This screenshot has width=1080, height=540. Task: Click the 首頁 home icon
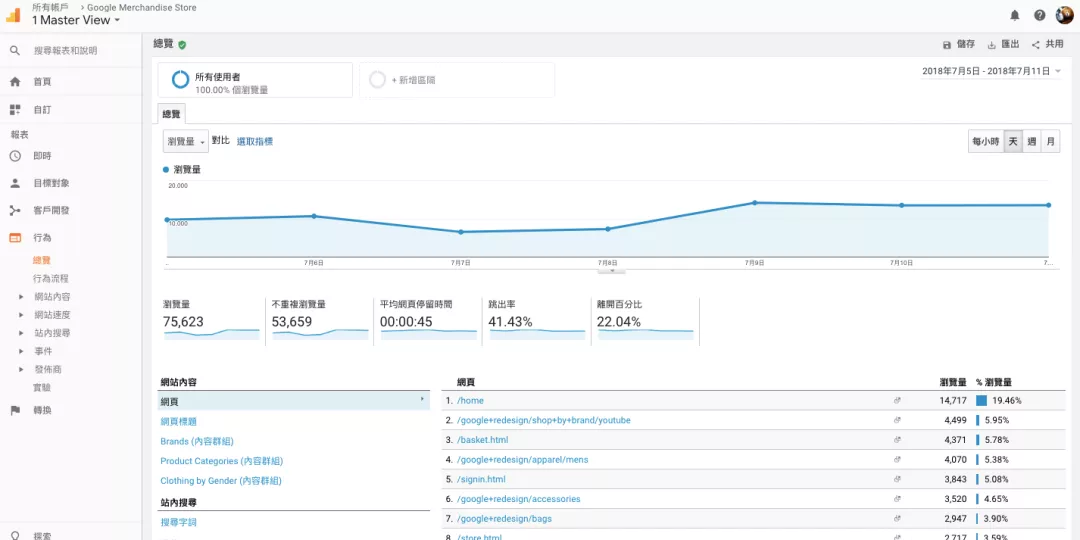click(14, 81)
